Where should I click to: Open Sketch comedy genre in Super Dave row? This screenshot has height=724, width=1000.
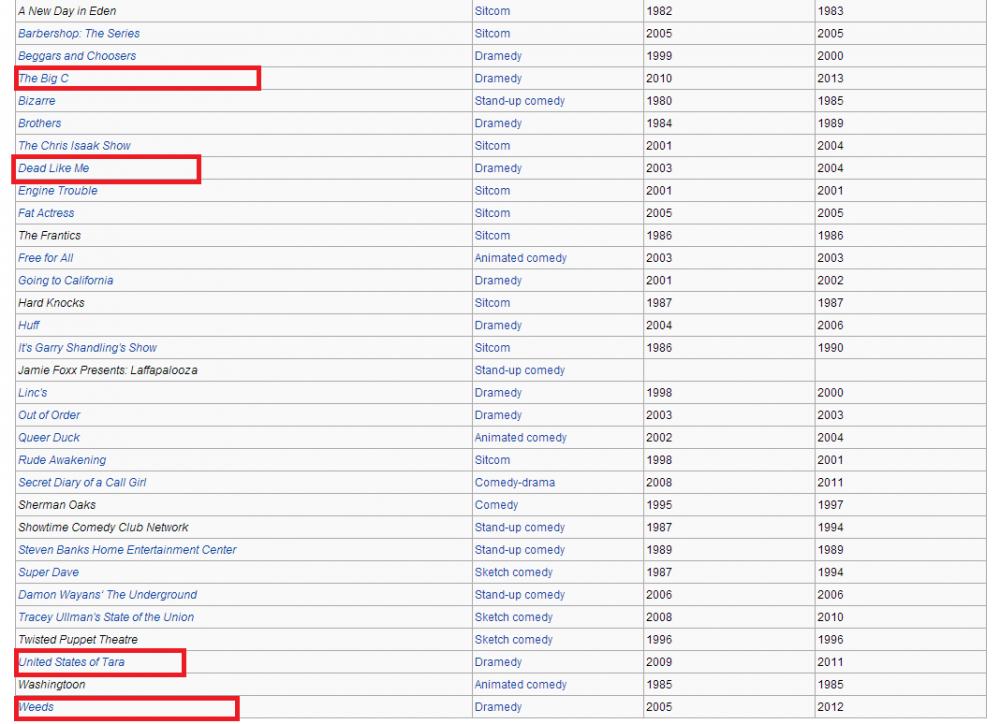click(513, 572)
